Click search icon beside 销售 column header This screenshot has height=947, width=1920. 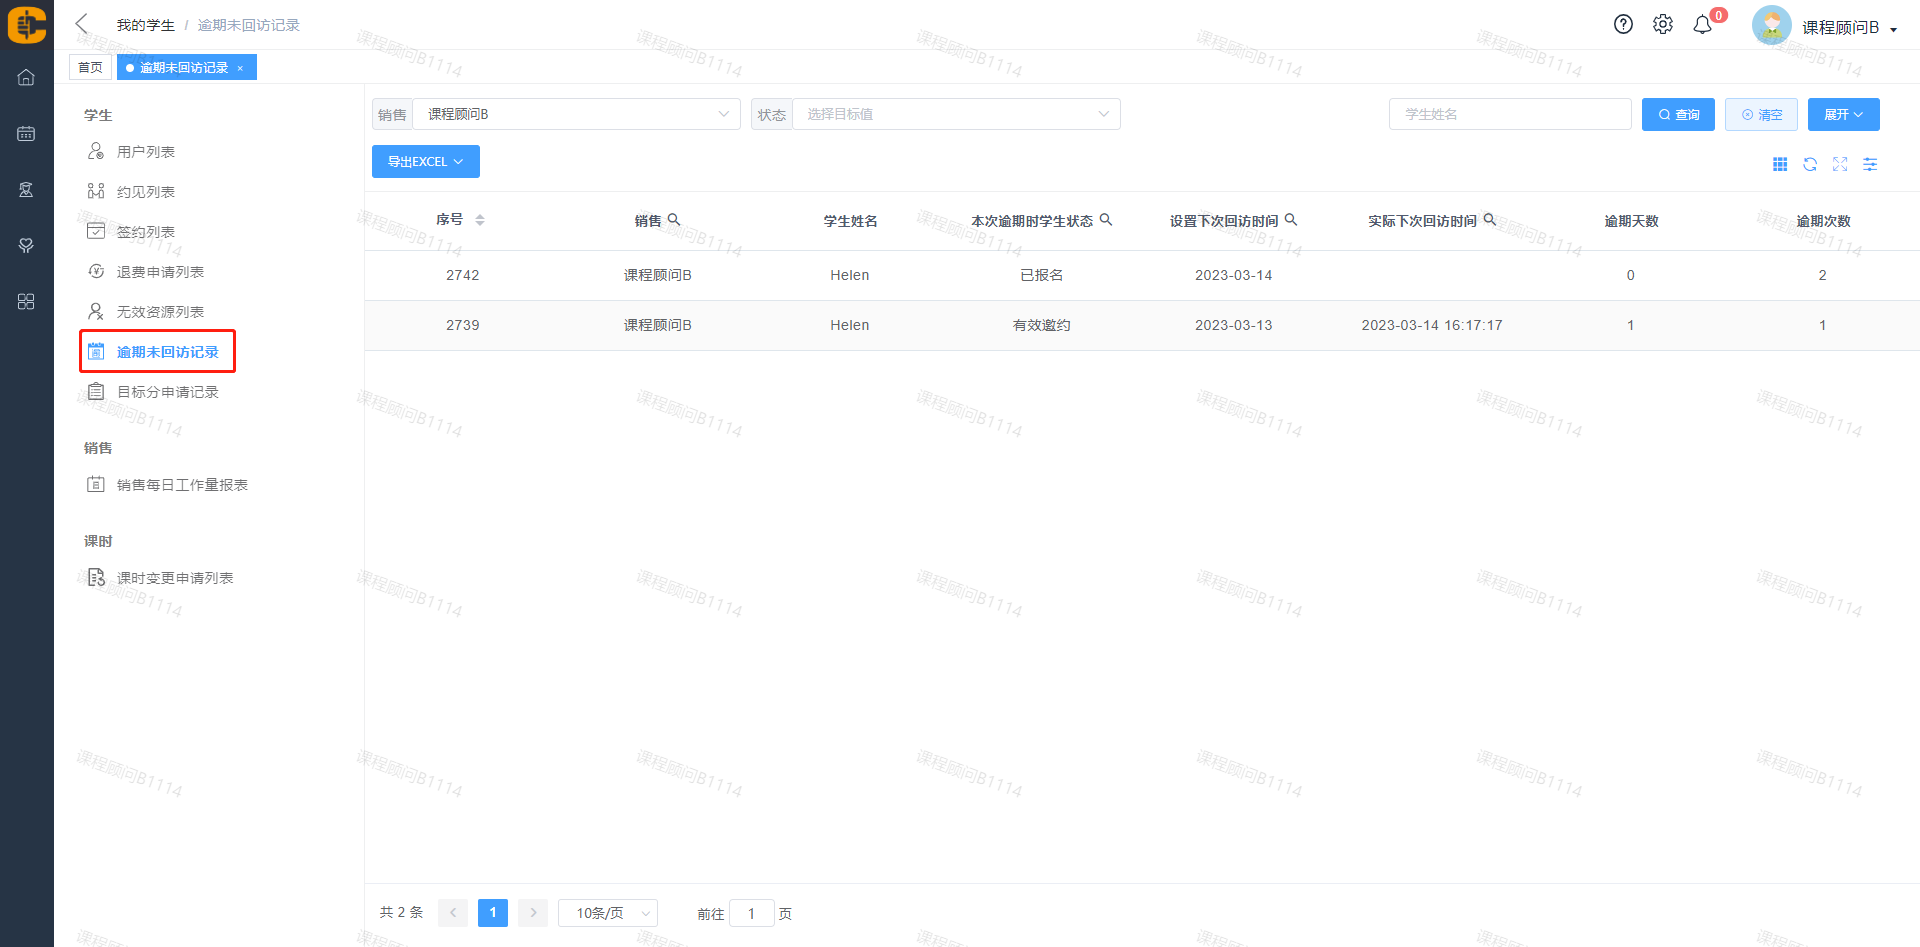674,219
